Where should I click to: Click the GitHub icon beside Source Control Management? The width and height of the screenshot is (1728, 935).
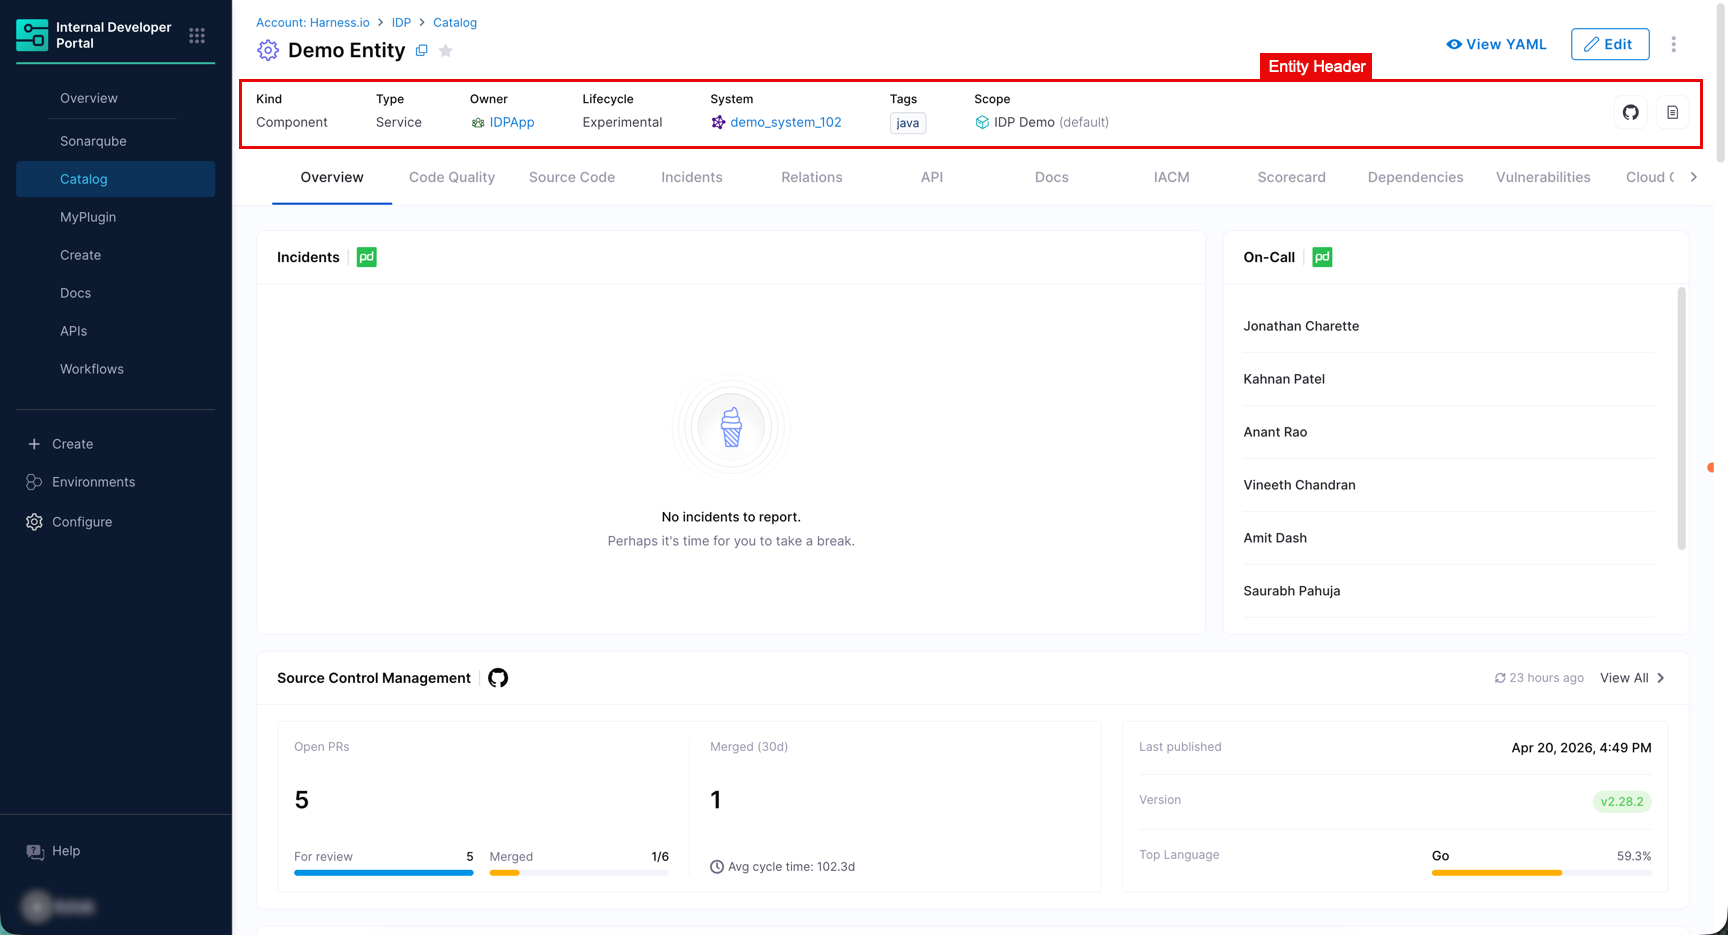pos(498,678)
